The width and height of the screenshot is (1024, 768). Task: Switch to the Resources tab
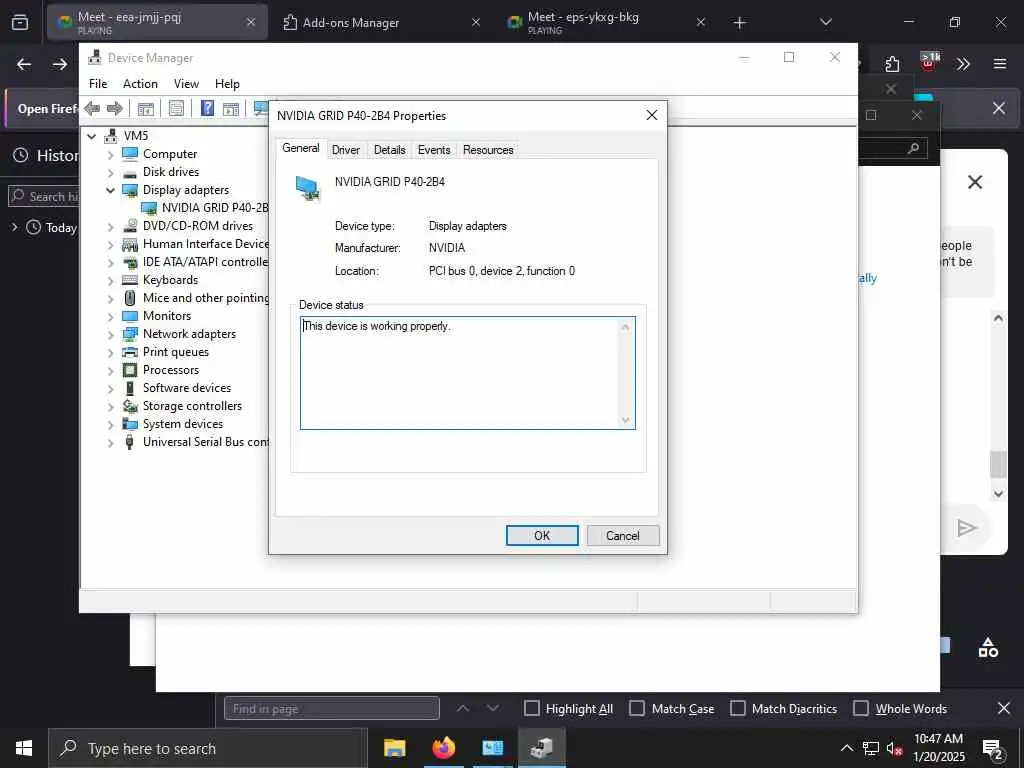tap(488, 150)
